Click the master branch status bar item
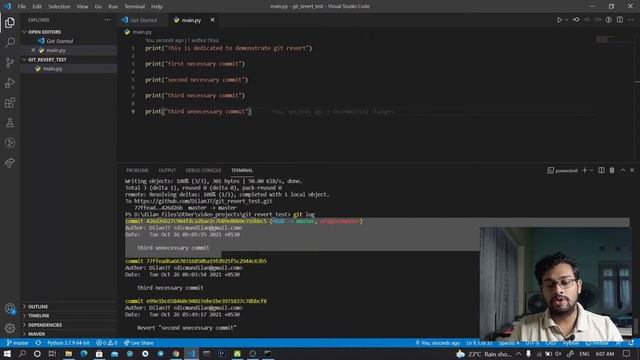 tap(18, 343)
